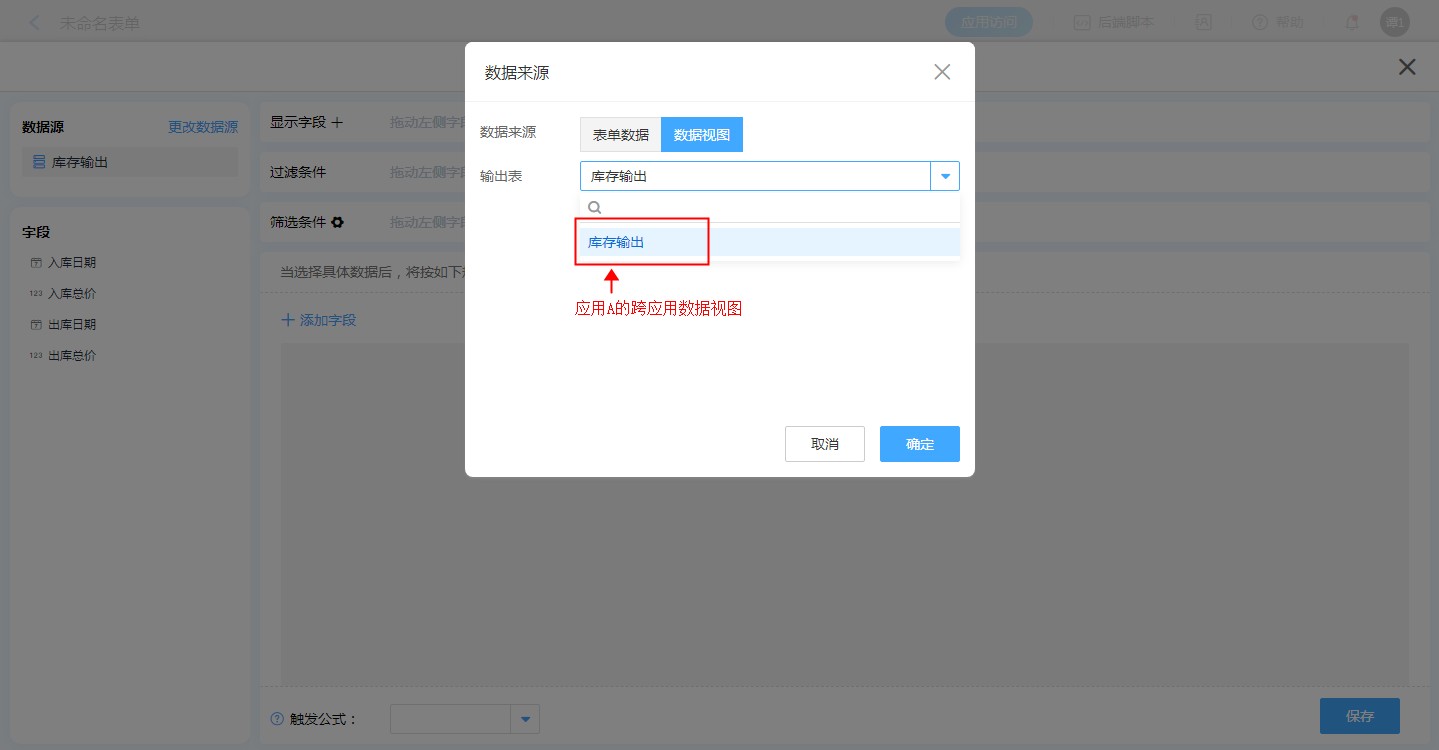This screenshot has height=750, width=1439.
Task: Select the 数据视图 source option
Action: tap(701, 135)
